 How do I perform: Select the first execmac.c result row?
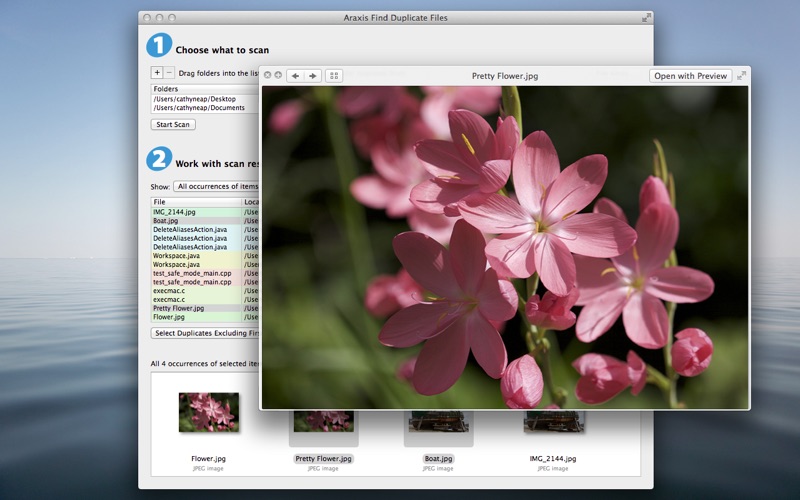point(205,291)
